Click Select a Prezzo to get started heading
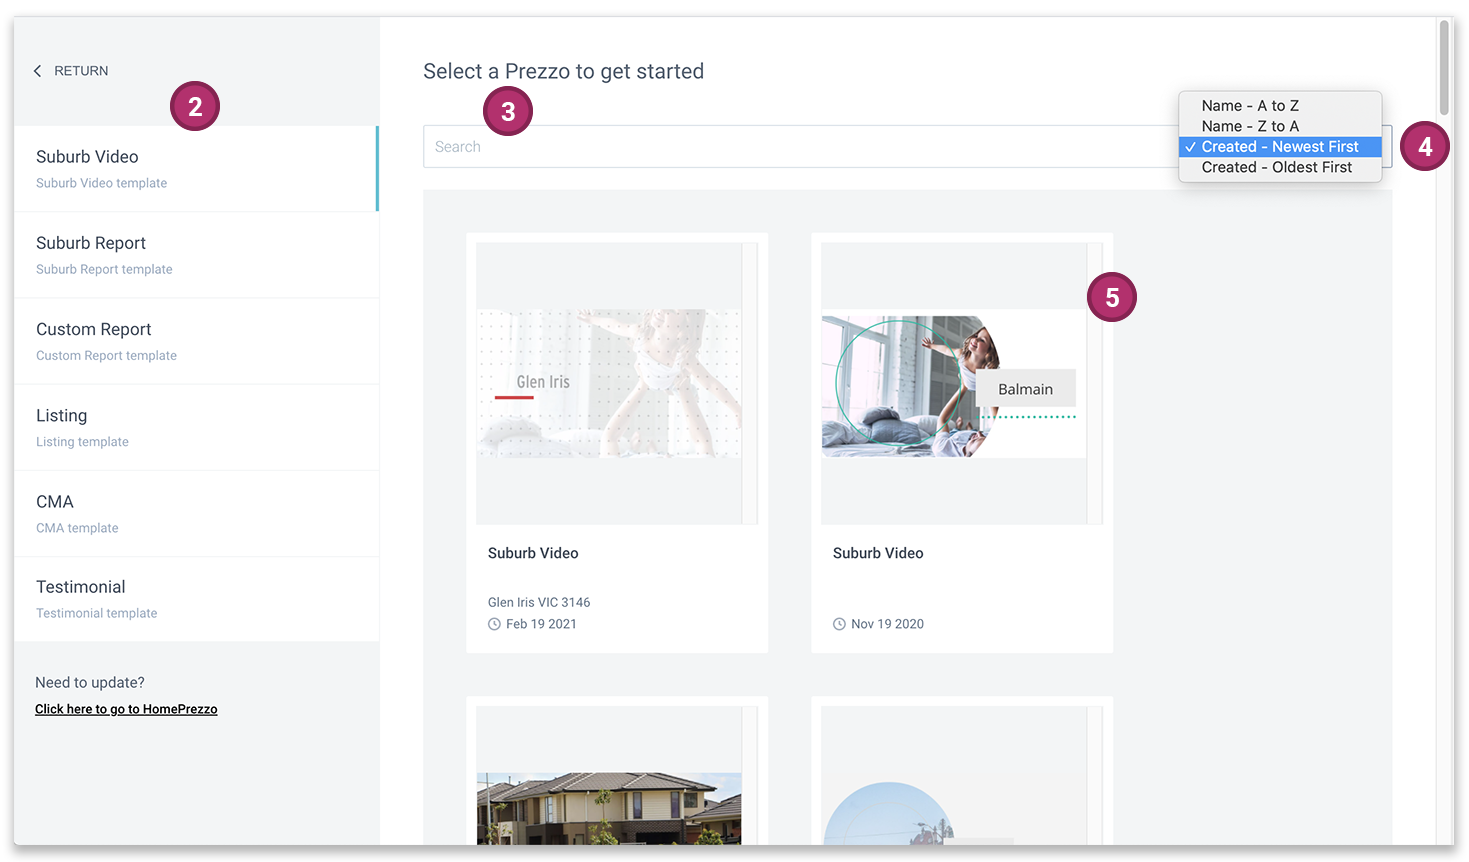The width and height of the screenshot is (1469, 862). point(564,71)
